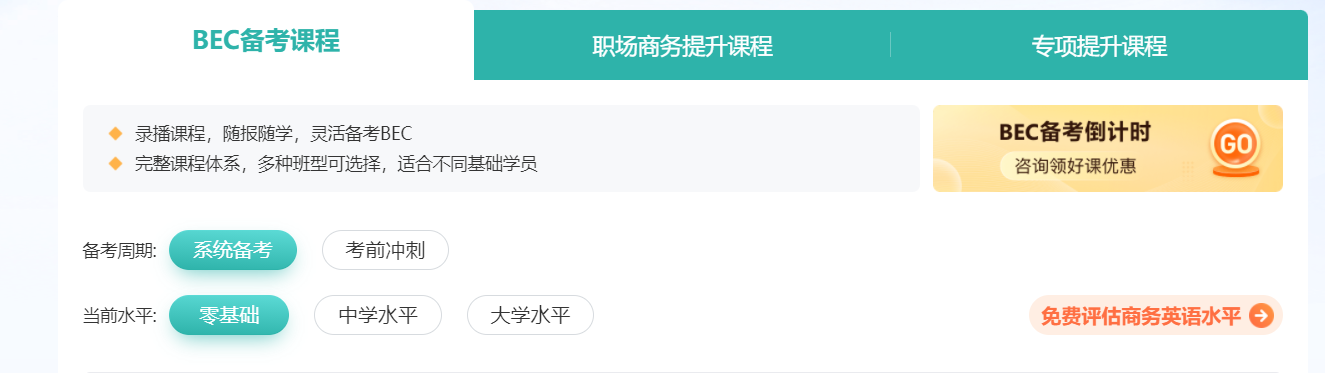The height and width of the screenshot is (373, 1325).
Task: Click the 备考周期 label
Action: [x=120, y=251]
